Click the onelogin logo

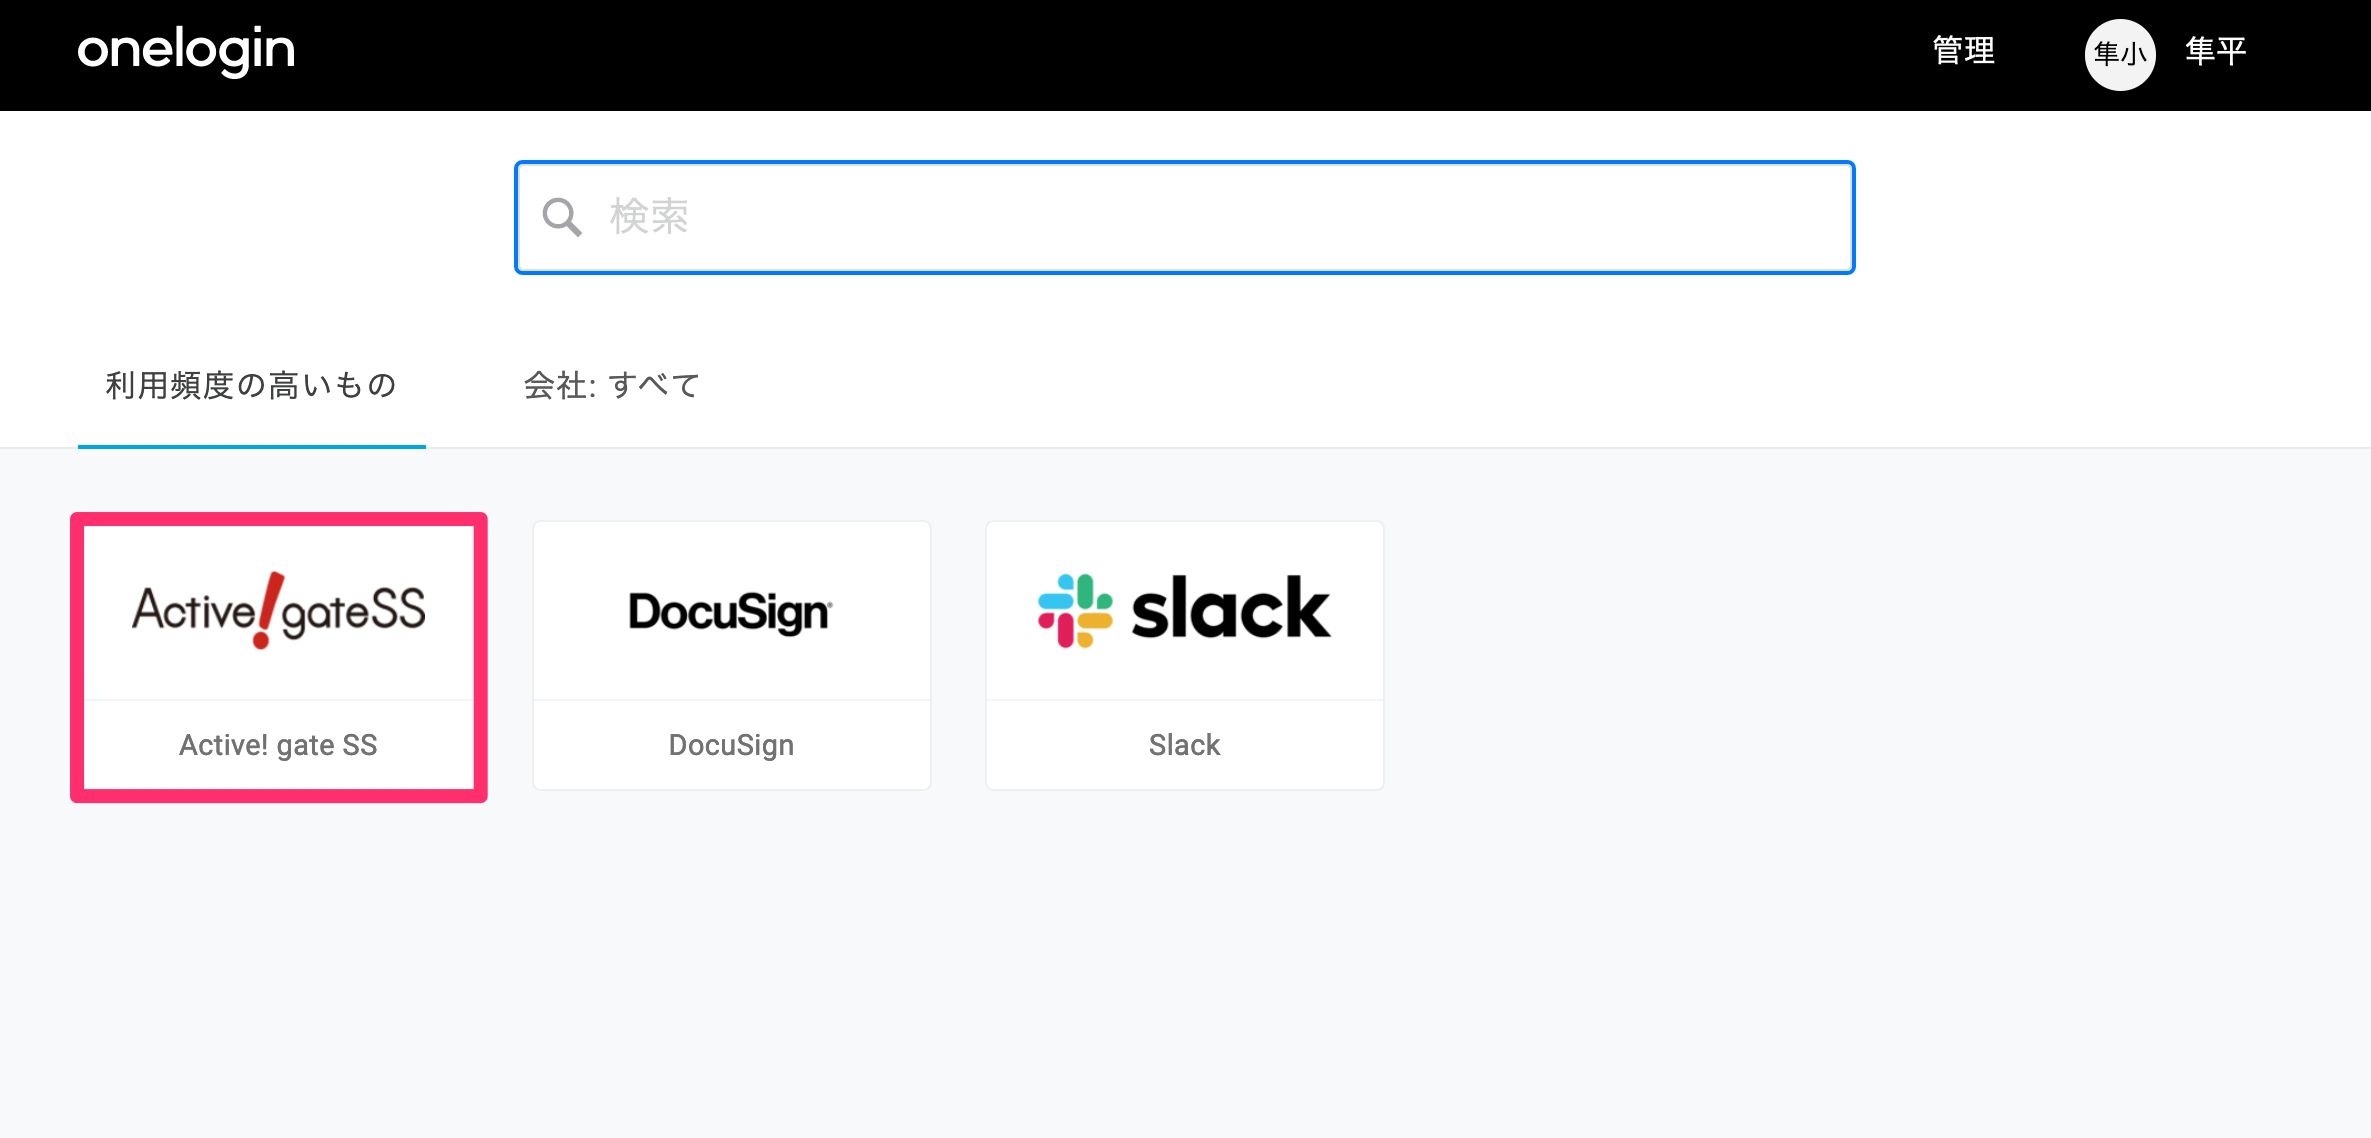click(x=186, y=51)
